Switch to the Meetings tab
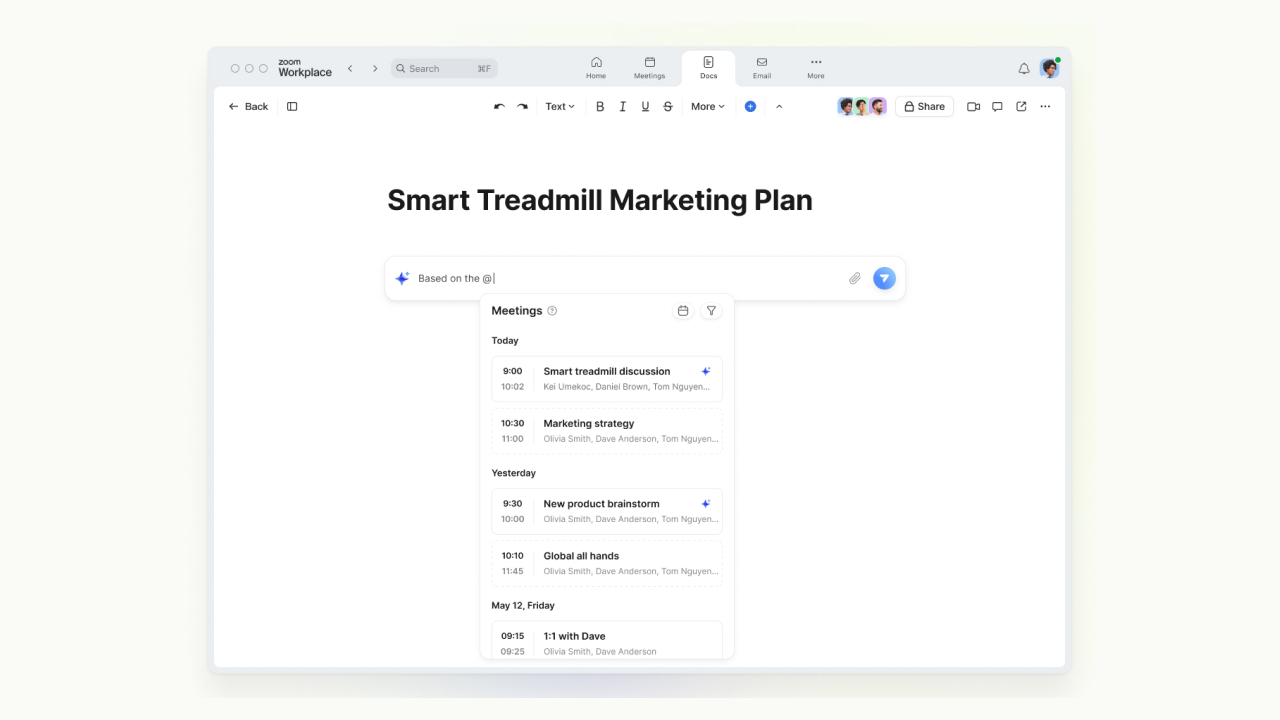Image resolution: width=1280 pixels, height=720 pixels. click(x=649, y=68)
